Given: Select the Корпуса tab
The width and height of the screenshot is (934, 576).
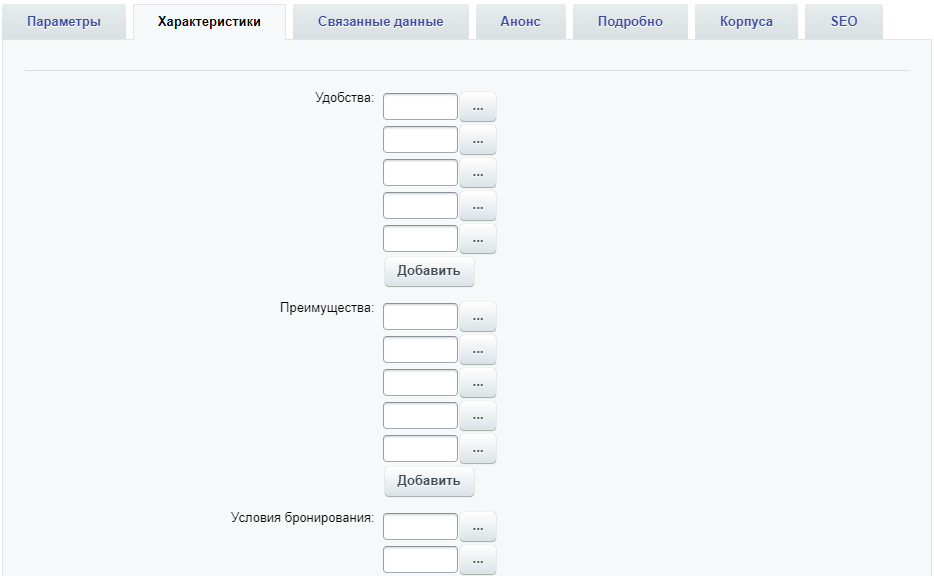Looking at the screenshot, I should click(746, 22).
